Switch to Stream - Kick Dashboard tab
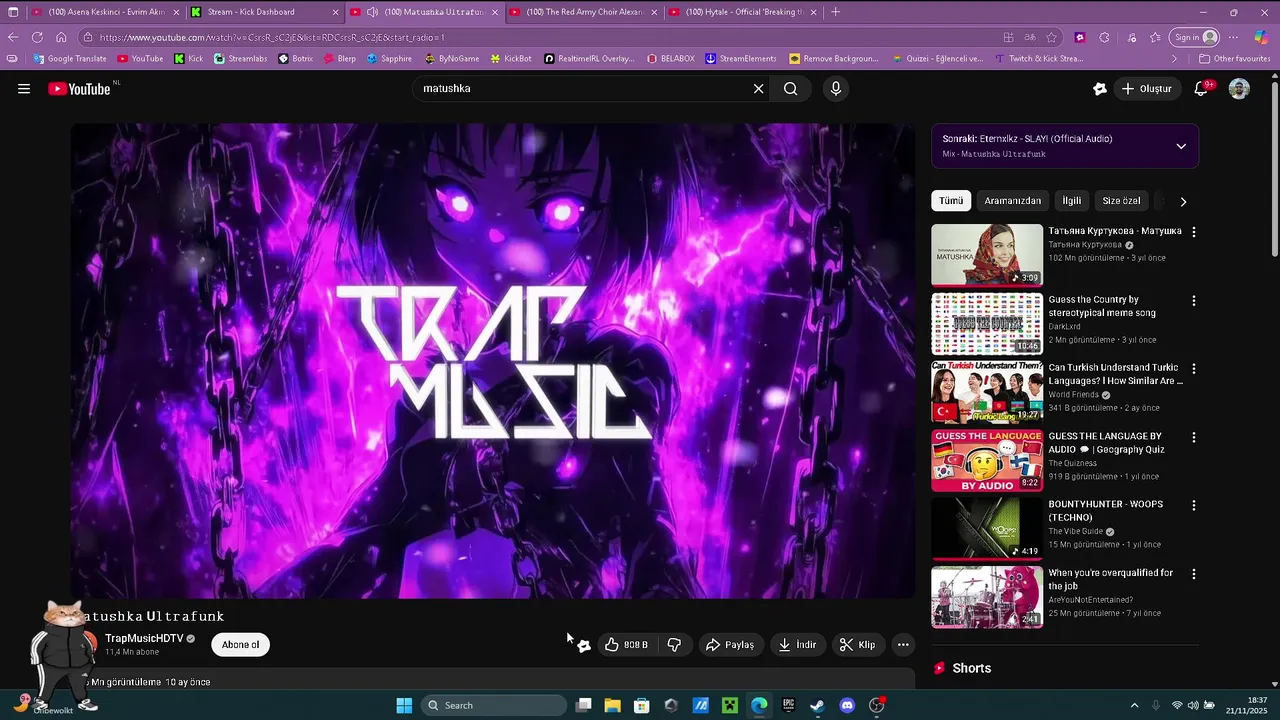The image size is (1280, 720). (264, 12)
